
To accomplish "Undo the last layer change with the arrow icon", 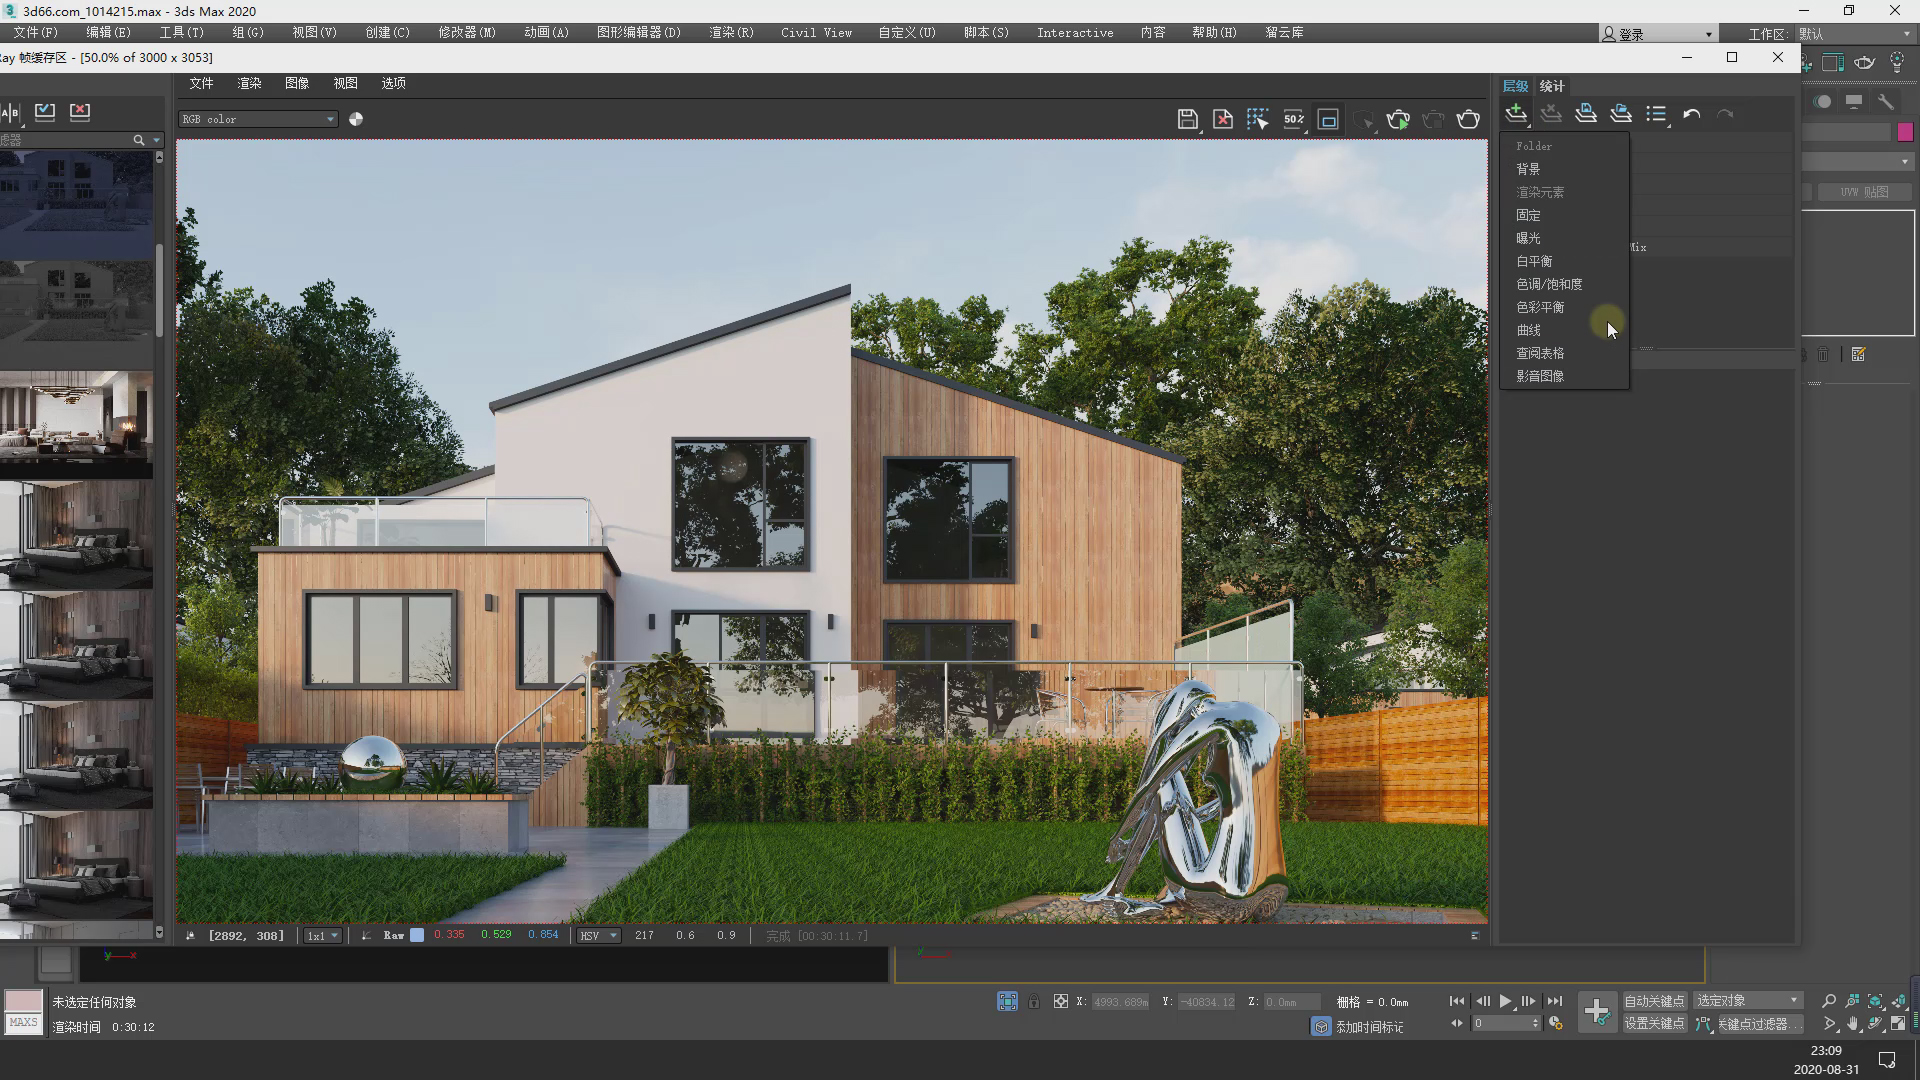I will point(1691,114).
